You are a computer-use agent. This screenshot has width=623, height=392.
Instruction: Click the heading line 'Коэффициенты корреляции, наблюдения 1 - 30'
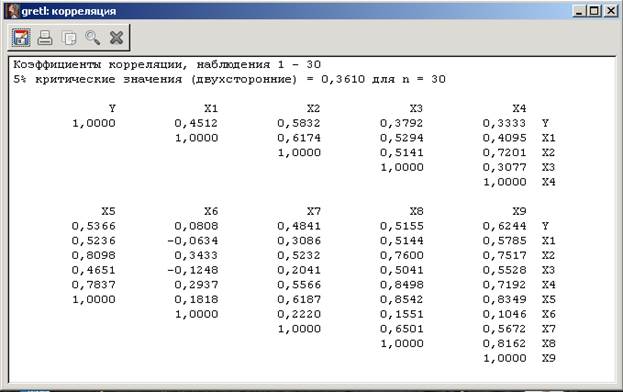tap(167, 64)
